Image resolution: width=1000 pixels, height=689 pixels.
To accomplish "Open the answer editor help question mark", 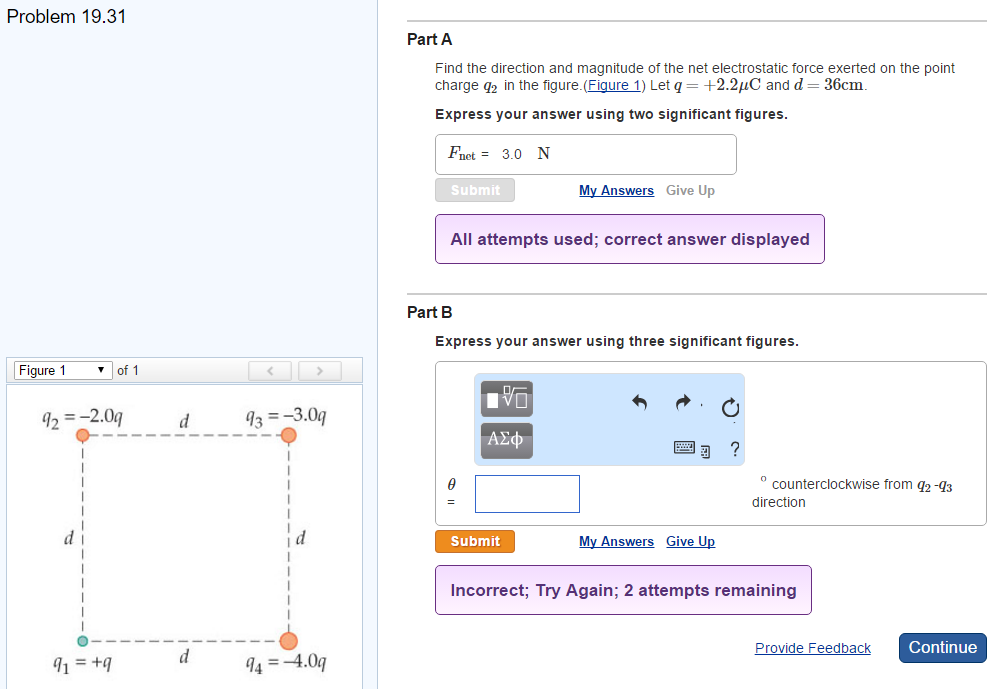I will (735, 450).
